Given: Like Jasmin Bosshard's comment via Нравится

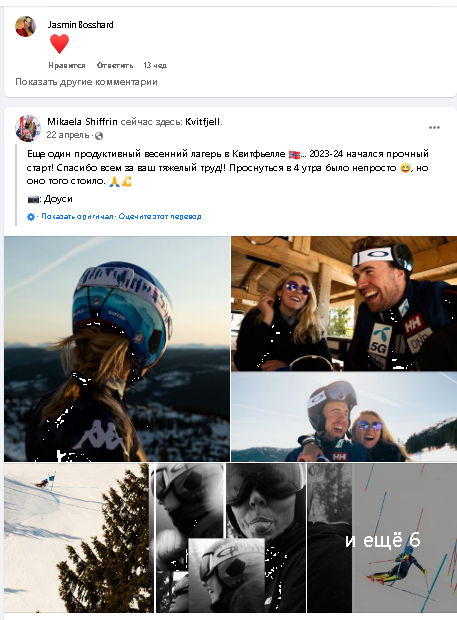Looking at the screenshot, I should [67, 65].
